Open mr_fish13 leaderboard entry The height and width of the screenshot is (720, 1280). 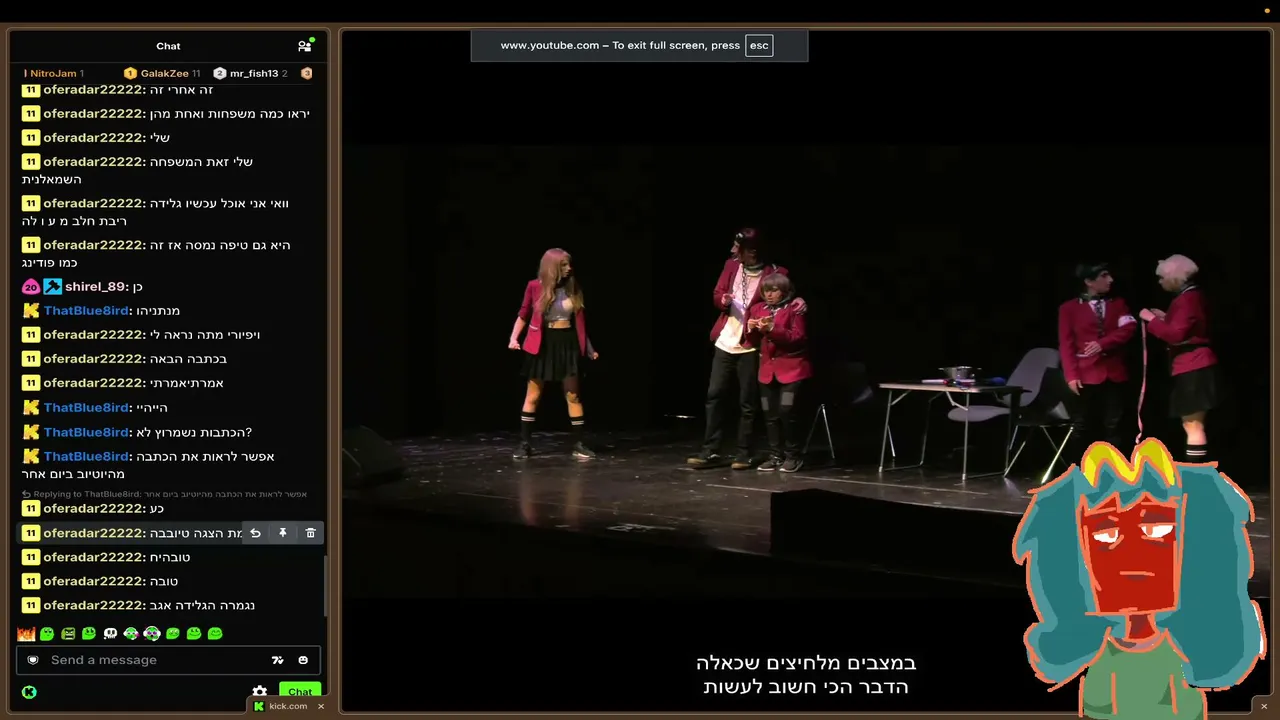250,73
